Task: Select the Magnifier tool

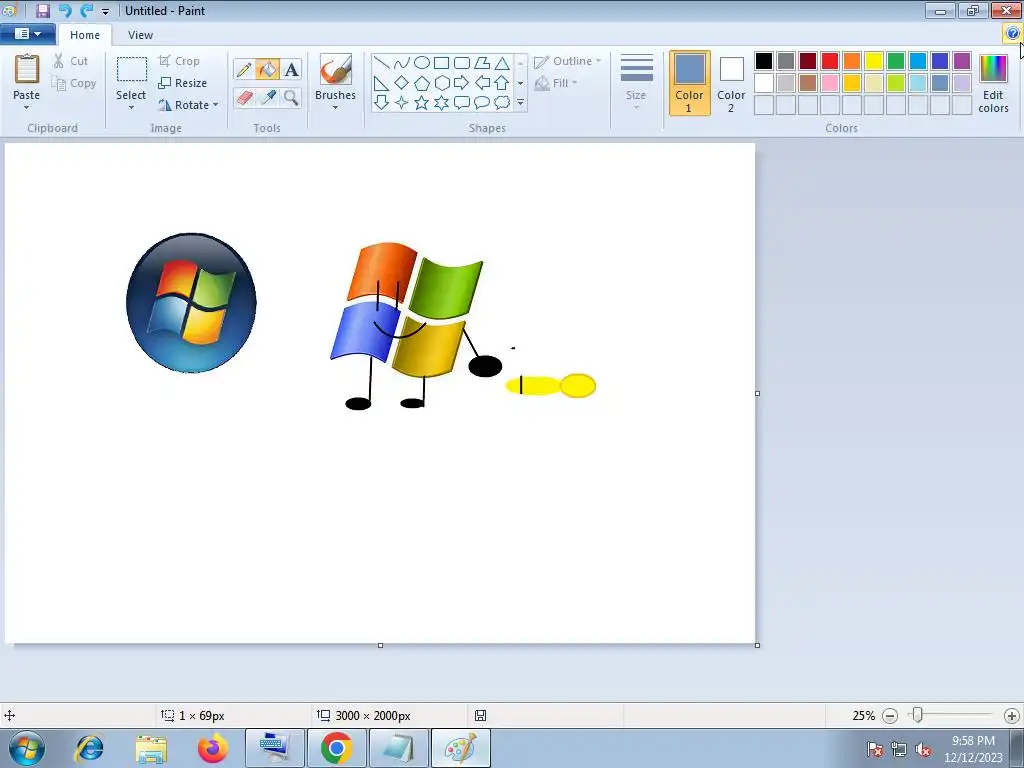Action: [x=291, y=98]
